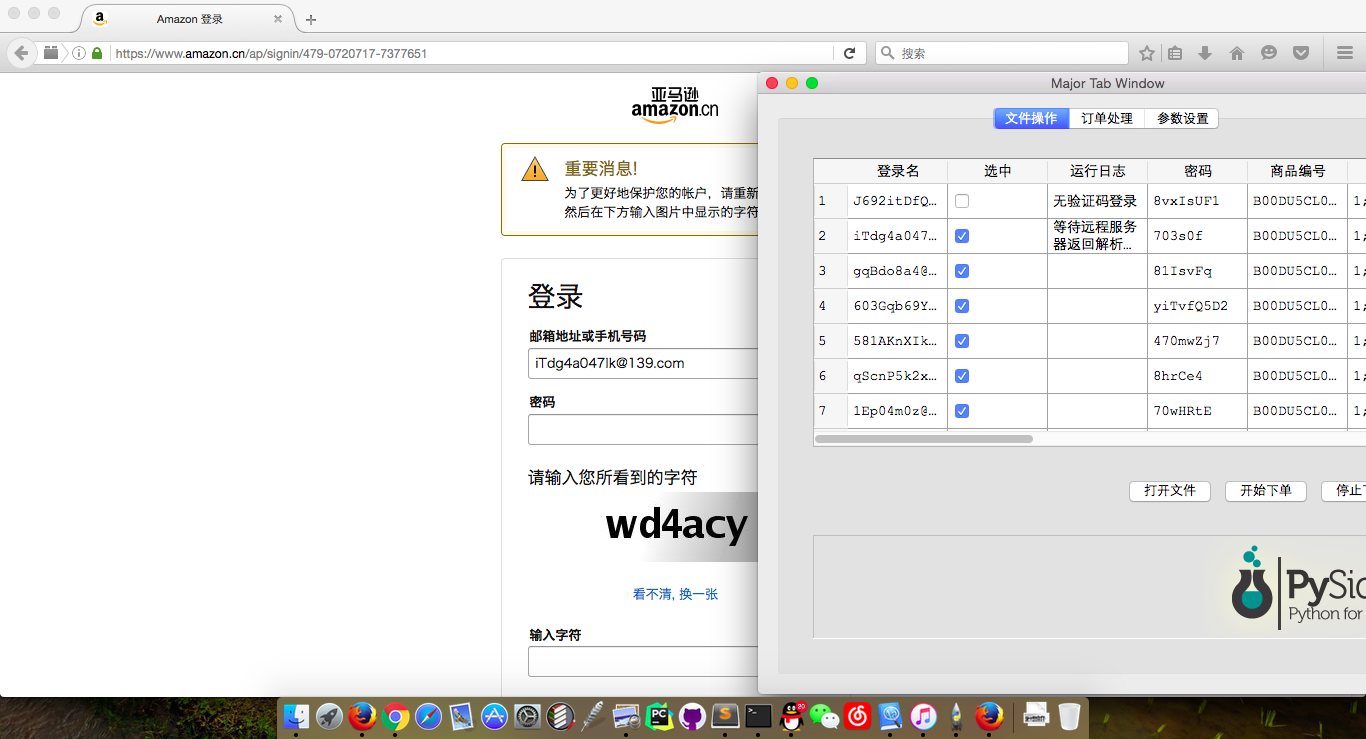
Task: Click the 选中 column header
Action: point(998,171)
